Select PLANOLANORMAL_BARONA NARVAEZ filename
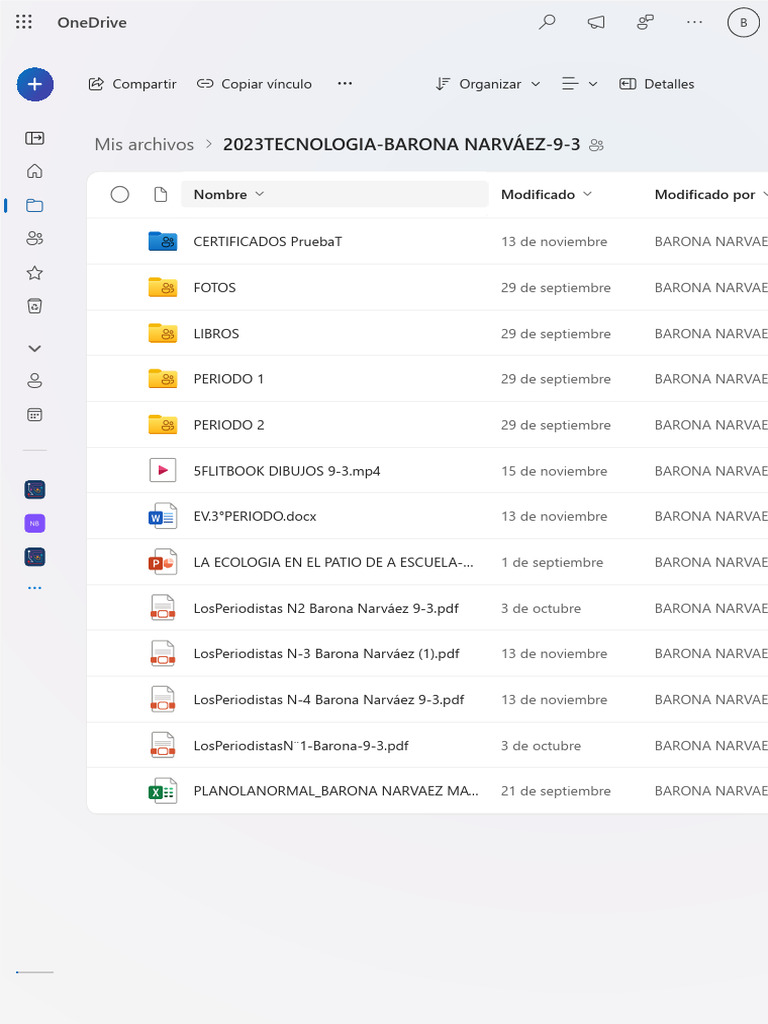This screenshot has height=1024, width=768. [336, 791]
